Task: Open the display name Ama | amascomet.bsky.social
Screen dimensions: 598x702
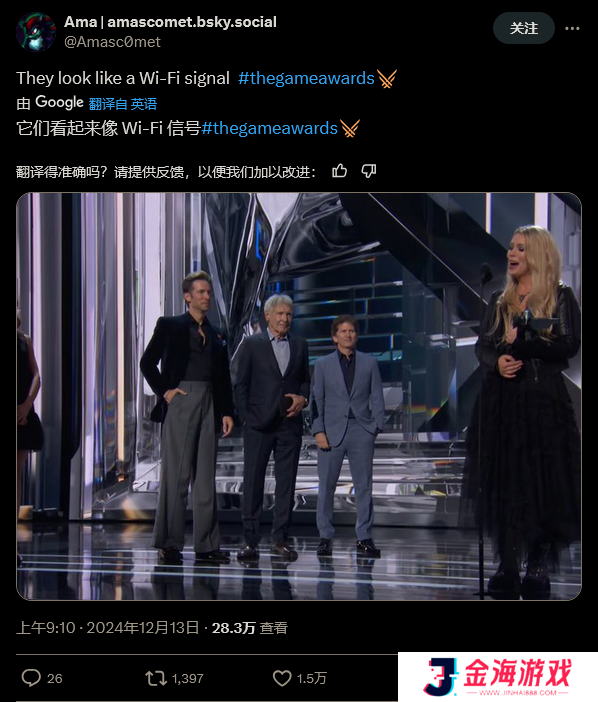Action: point(170,21)
